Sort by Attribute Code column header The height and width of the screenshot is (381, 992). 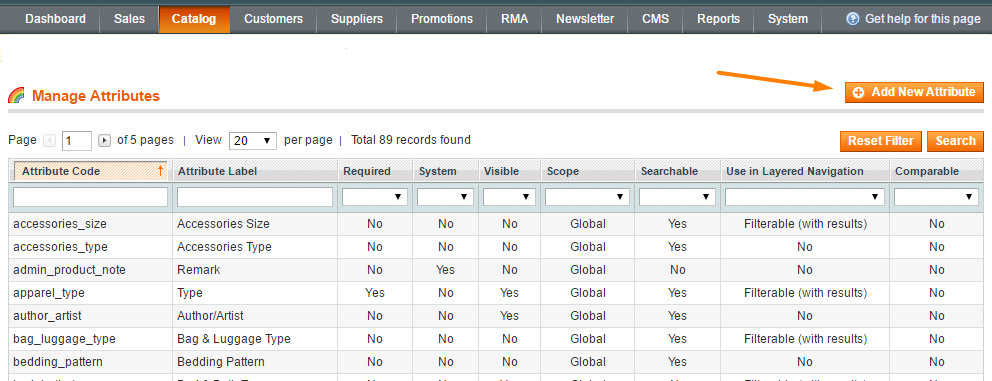tap(90, 171)
